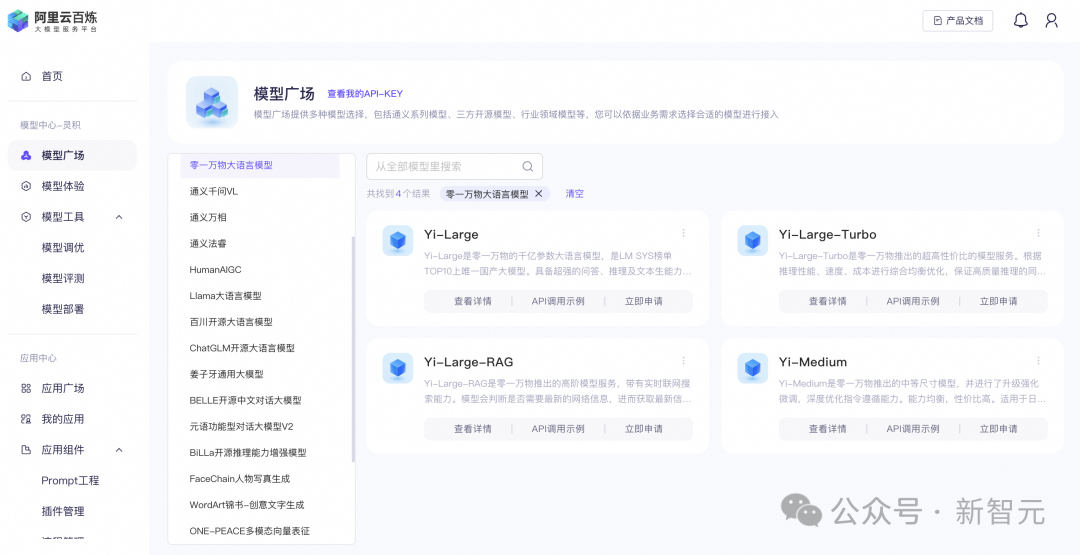The width and height of the screenshot is (1080, 555).
Task: Collapse the 应用组件 section chevron
Action: pos(118,450)
